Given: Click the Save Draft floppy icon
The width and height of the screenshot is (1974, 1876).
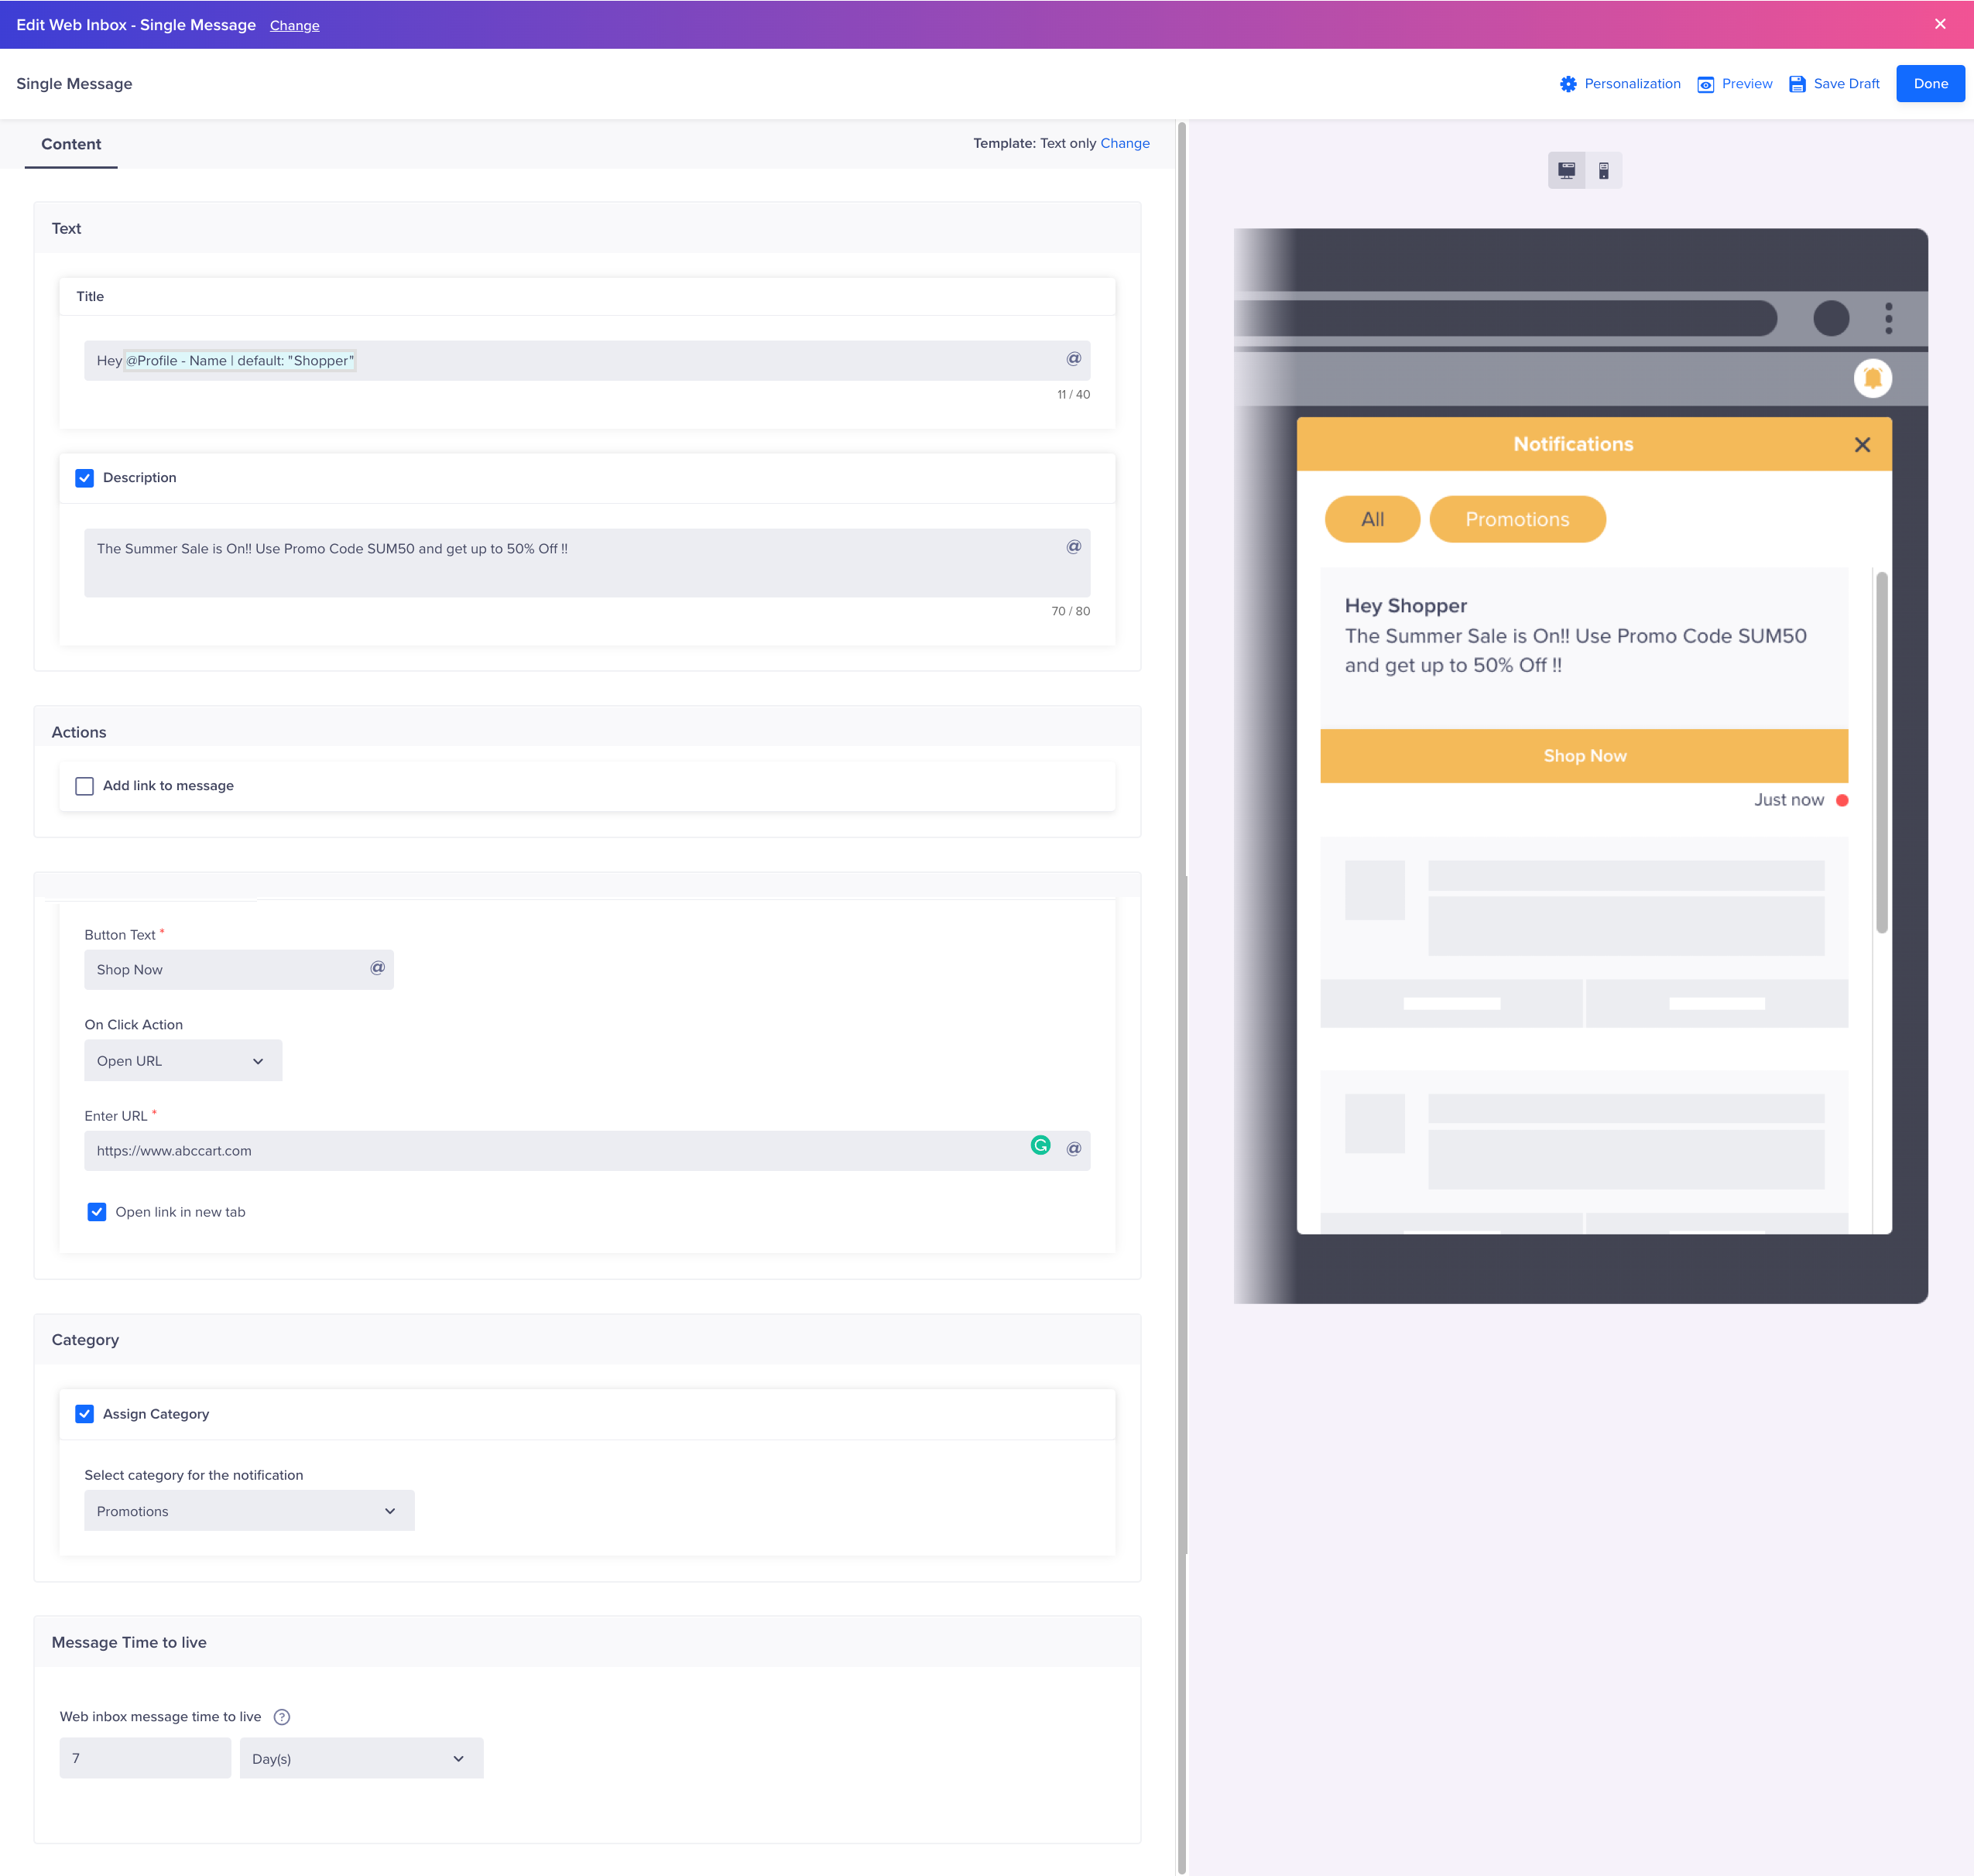Looking at the screenshot, I should 1797,84.
